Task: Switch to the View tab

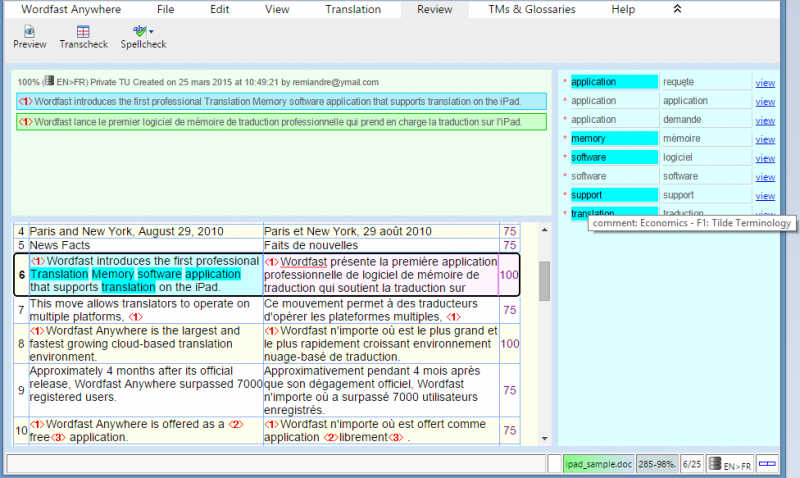Action: [277, 9]
